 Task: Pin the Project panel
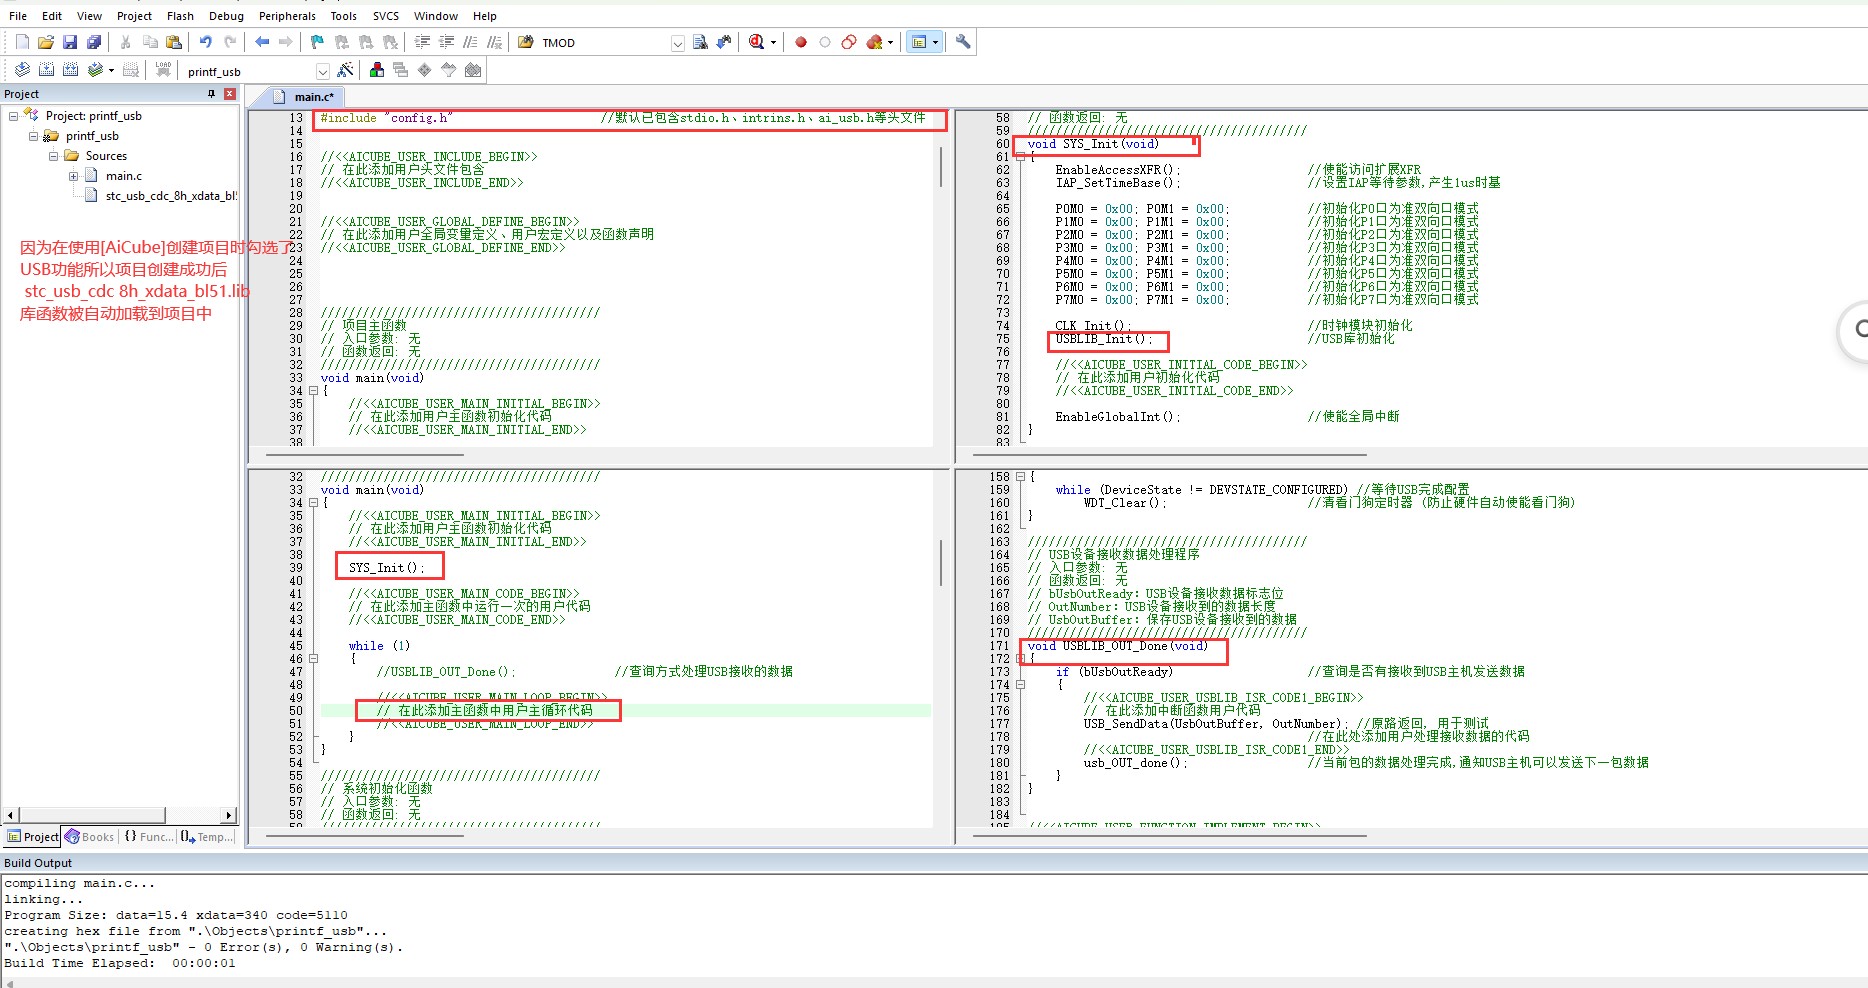click(x=211, y=94)
